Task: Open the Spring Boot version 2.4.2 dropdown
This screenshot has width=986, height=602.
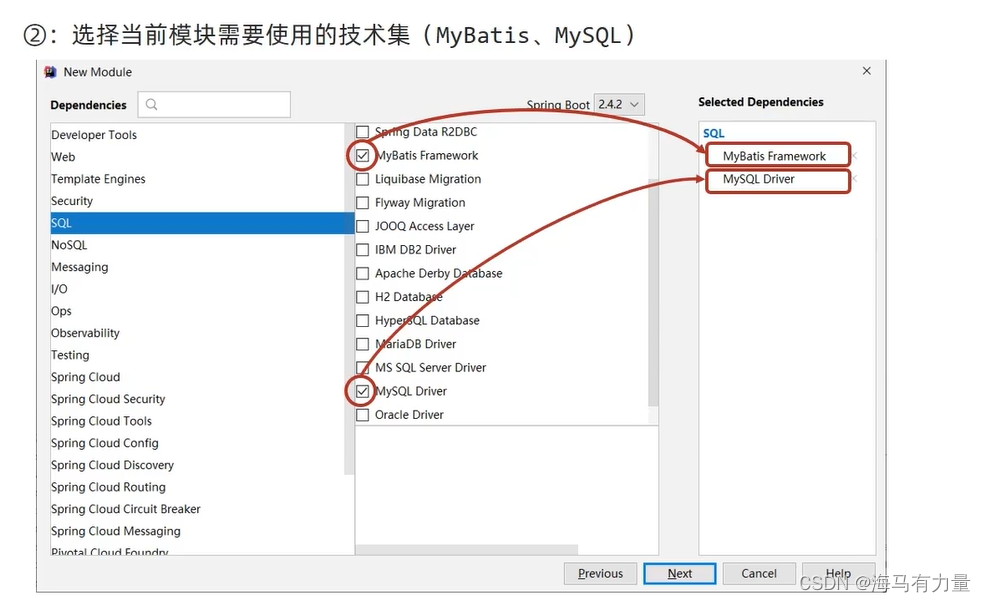Action: point(619,104)
